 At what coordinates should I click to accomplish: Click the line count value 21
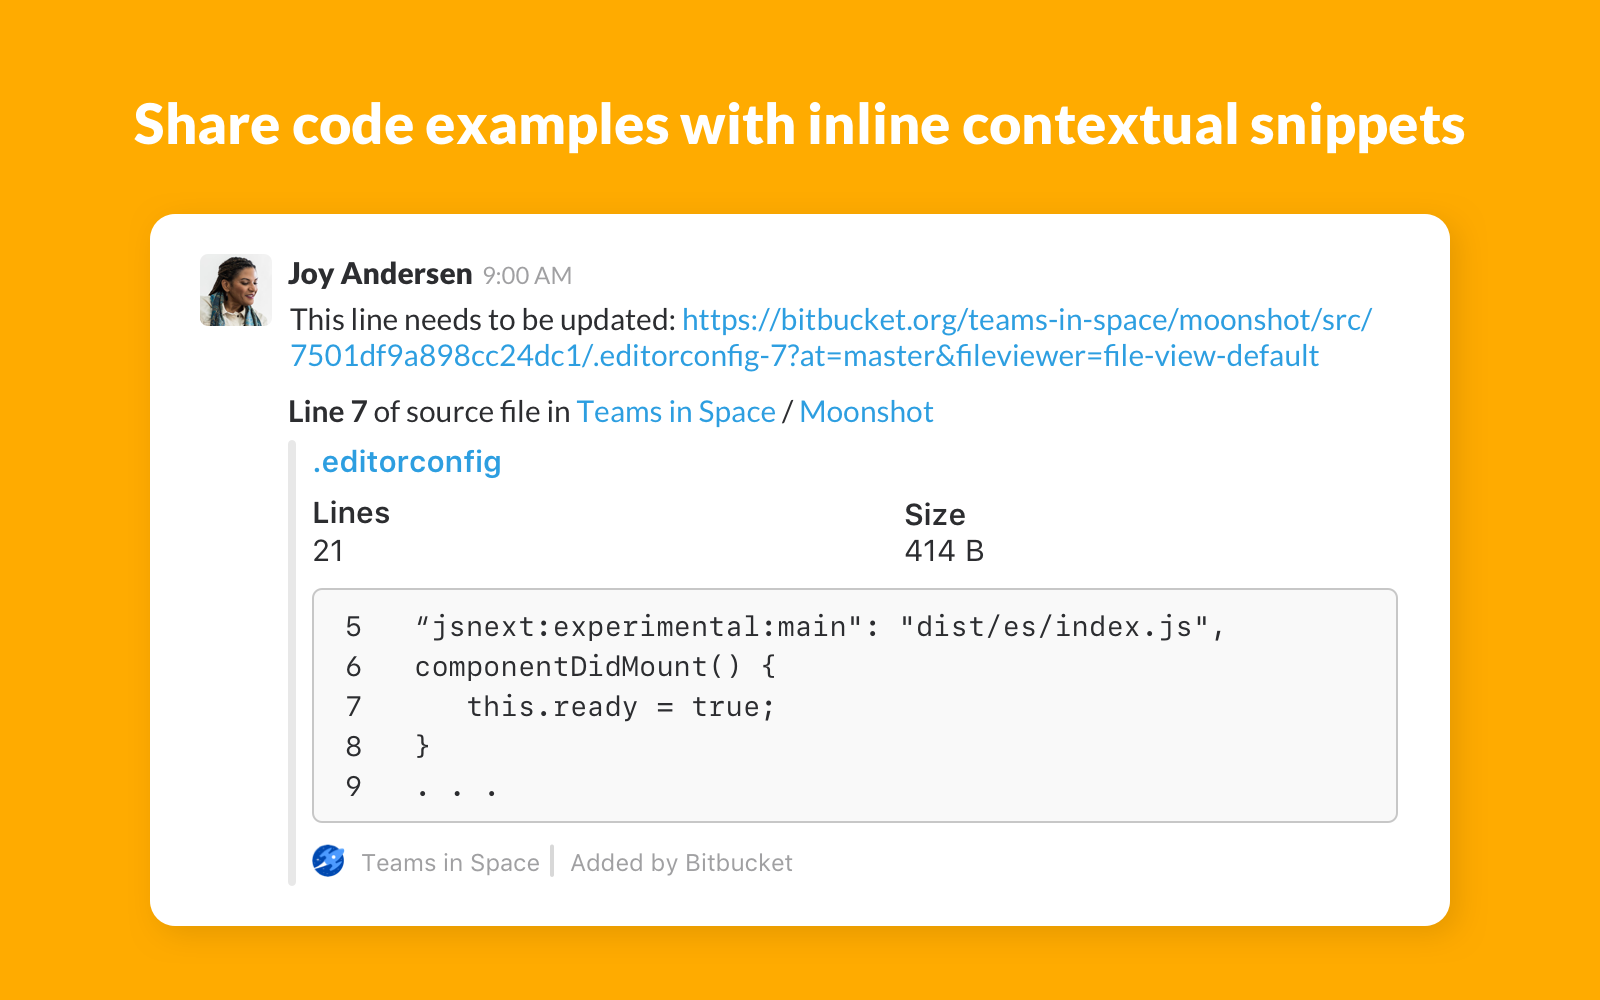[328, 551]
